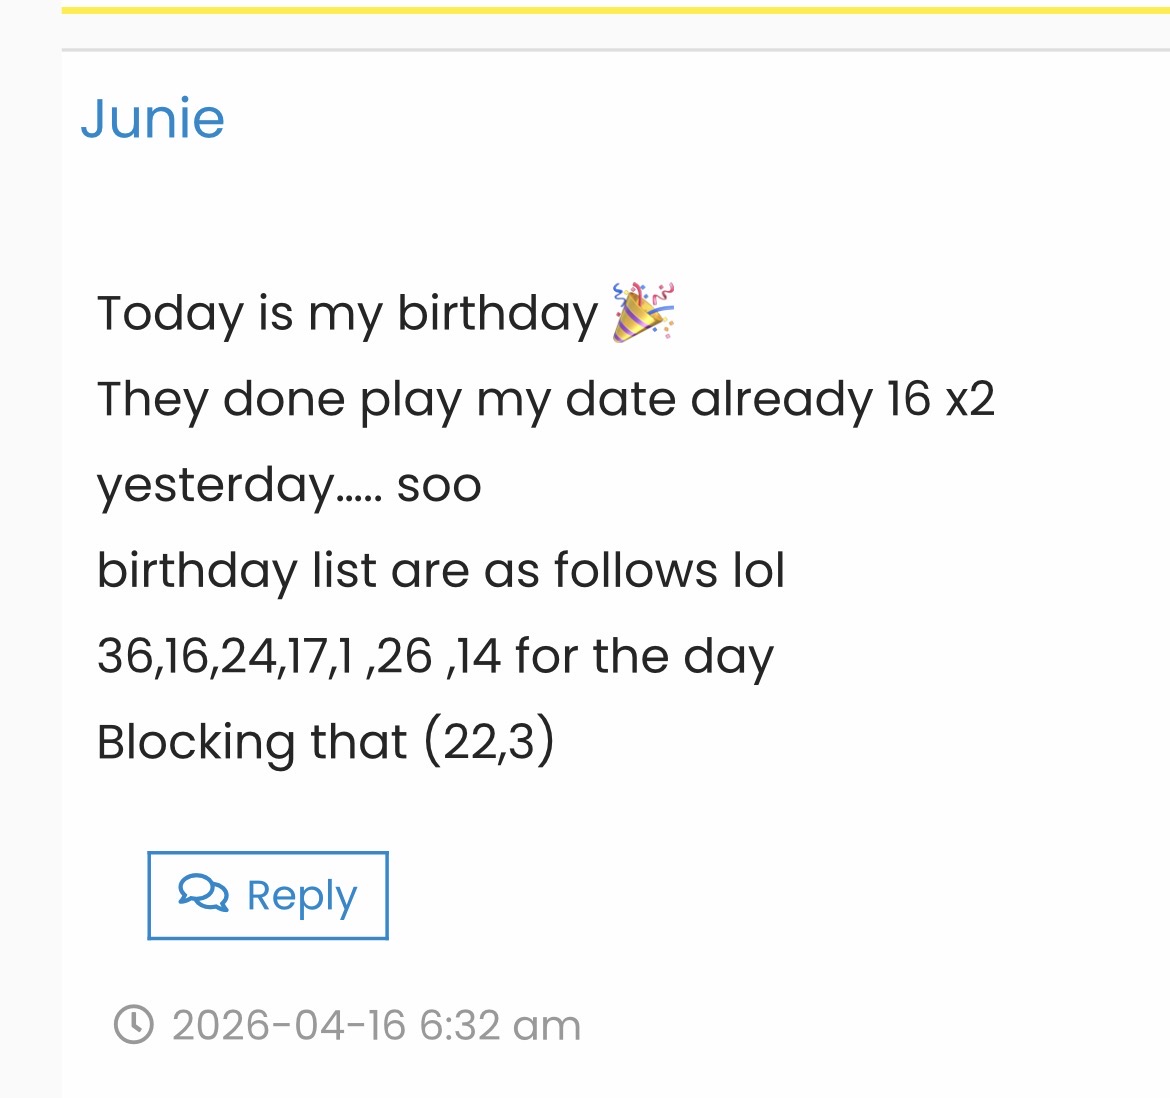Open Junie's profile link
The image size is (1170, 1098).
tap(153, 119)
